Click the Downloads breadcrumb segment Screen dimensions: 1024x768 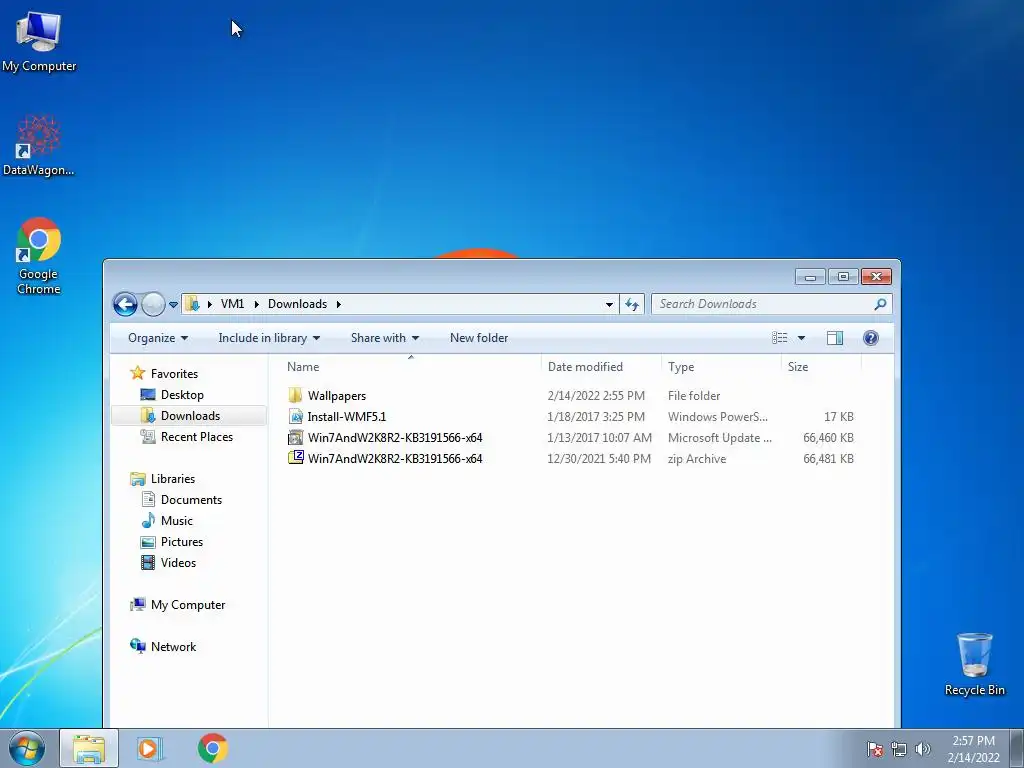pos(297,304)
